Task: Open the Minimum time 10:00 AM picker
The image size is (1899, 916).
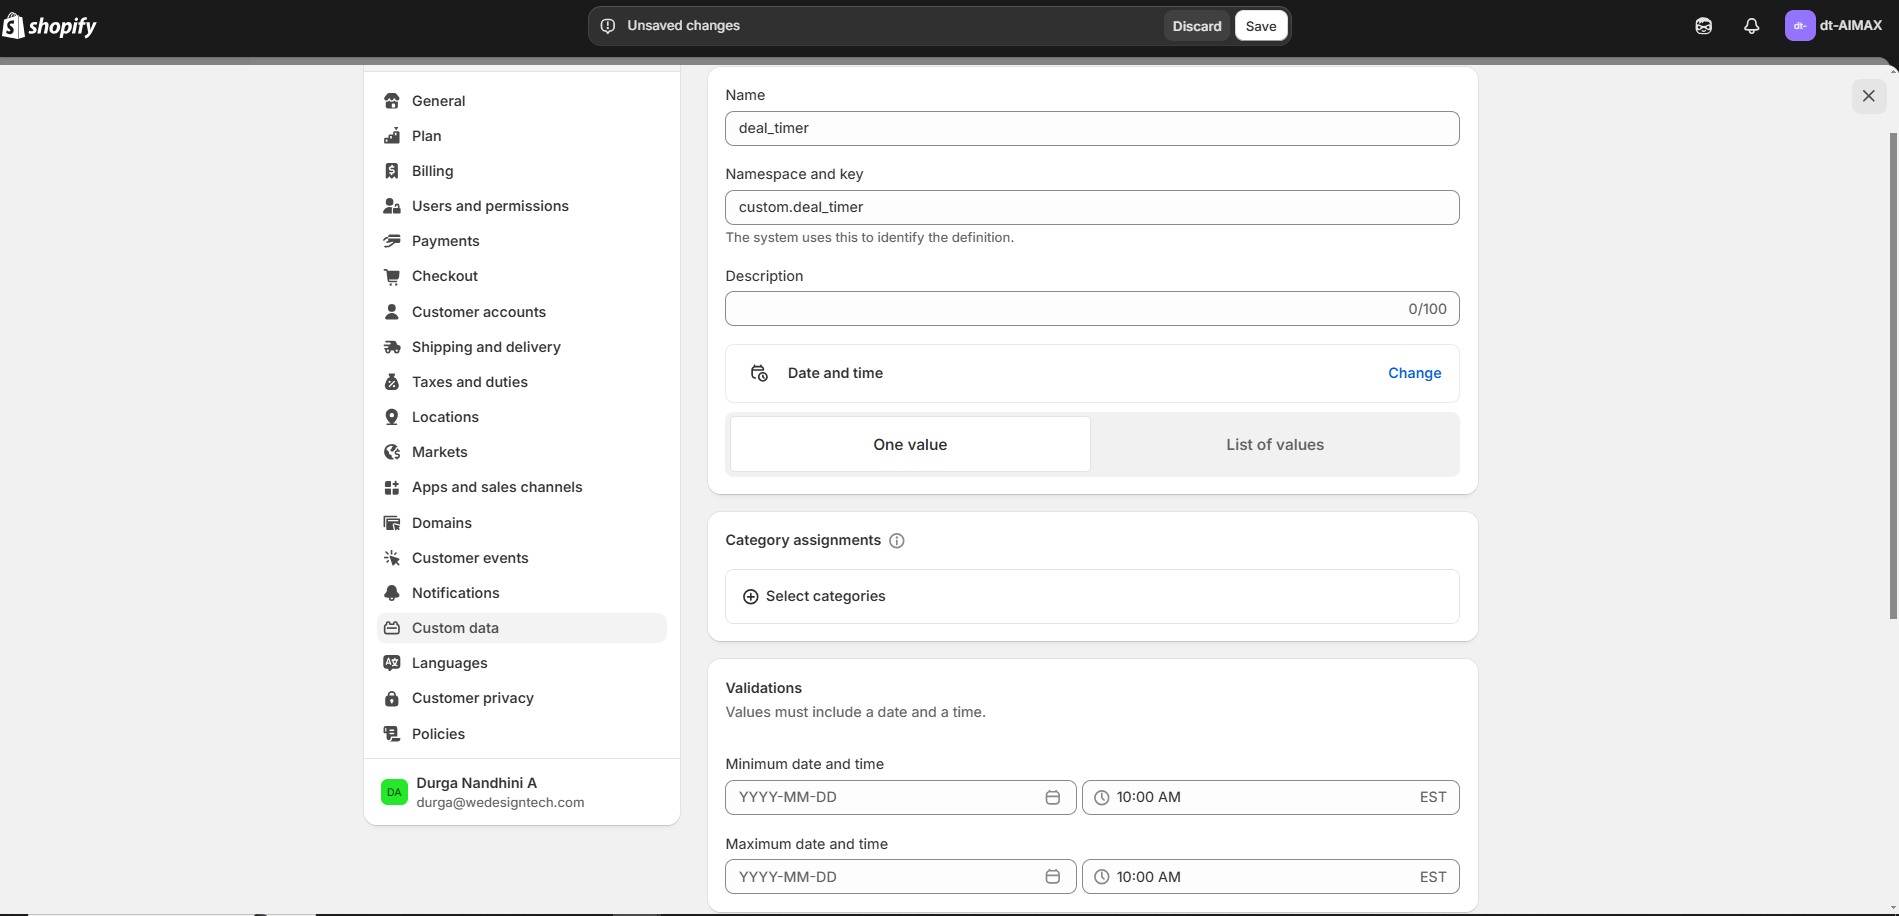Action: click(1269, 797)
